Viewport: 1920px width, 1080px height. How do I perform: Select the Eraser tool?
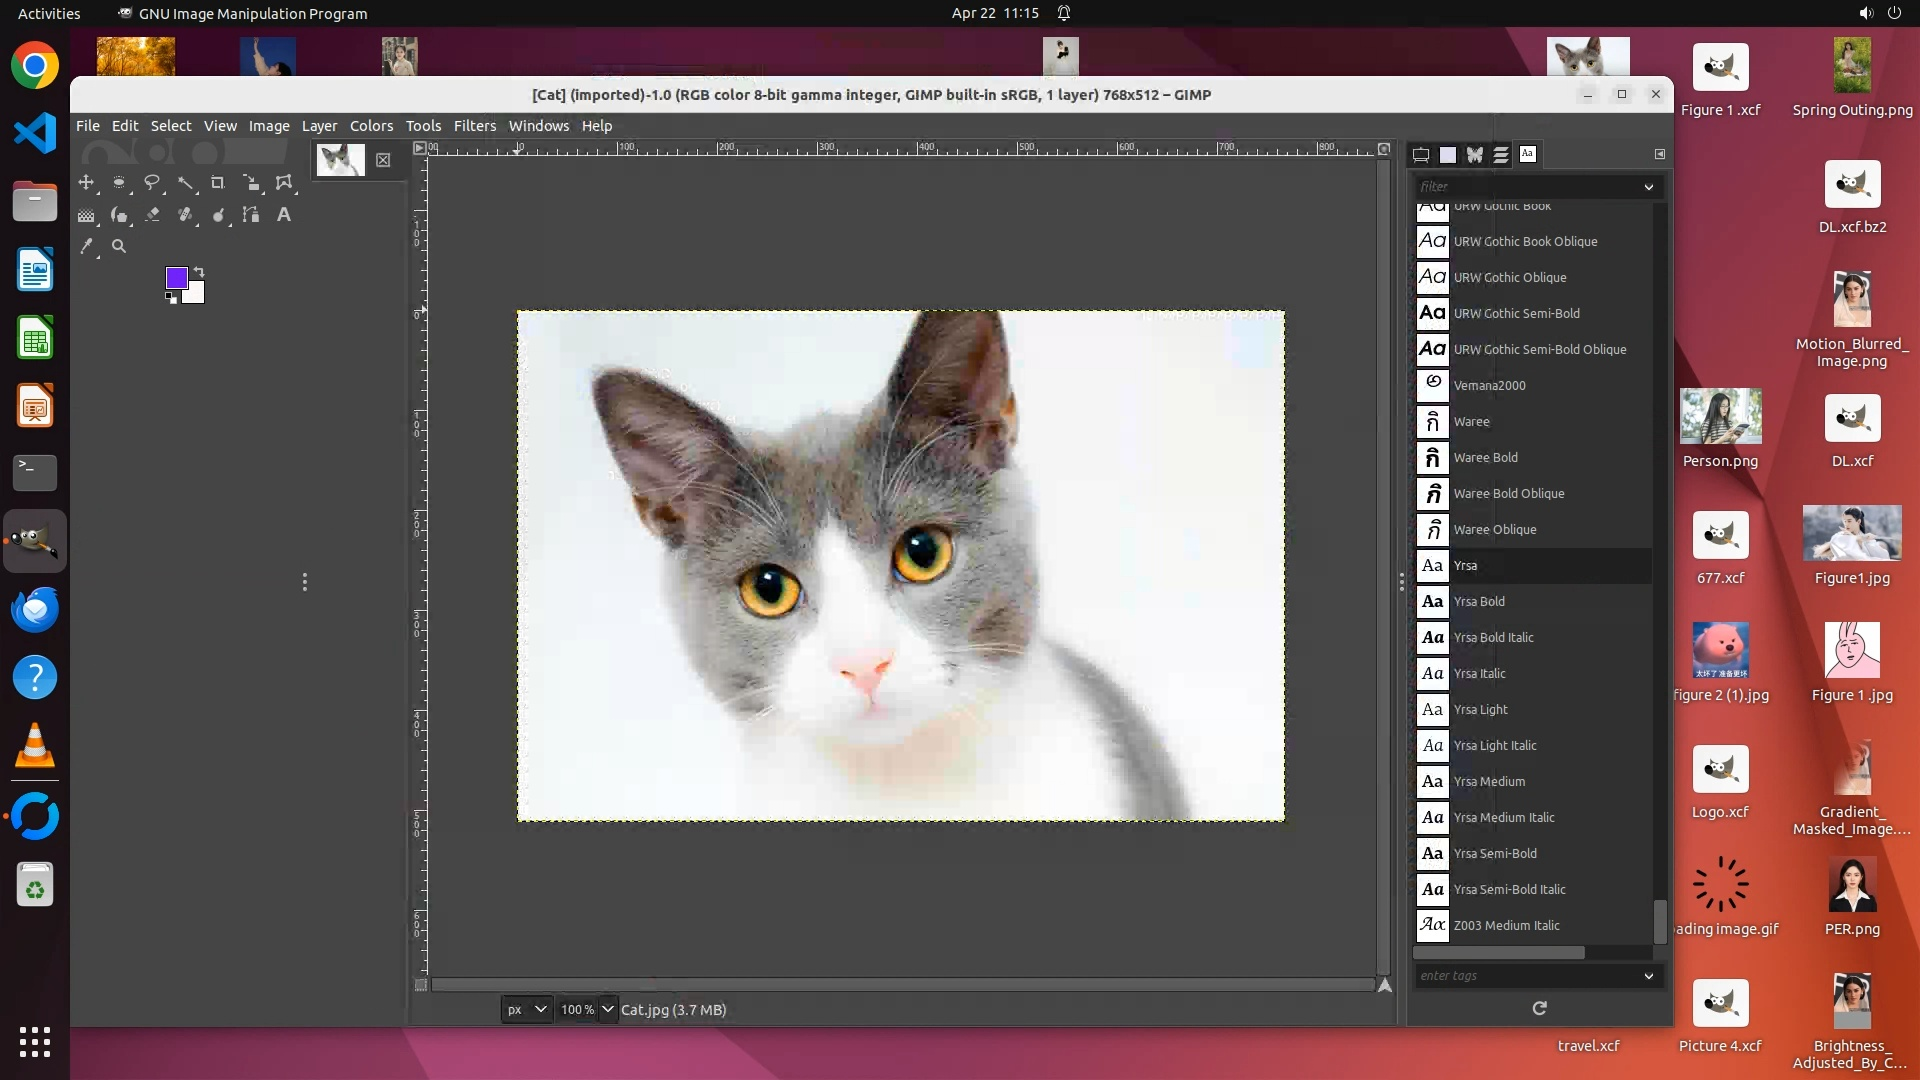[x=152, y=215]
